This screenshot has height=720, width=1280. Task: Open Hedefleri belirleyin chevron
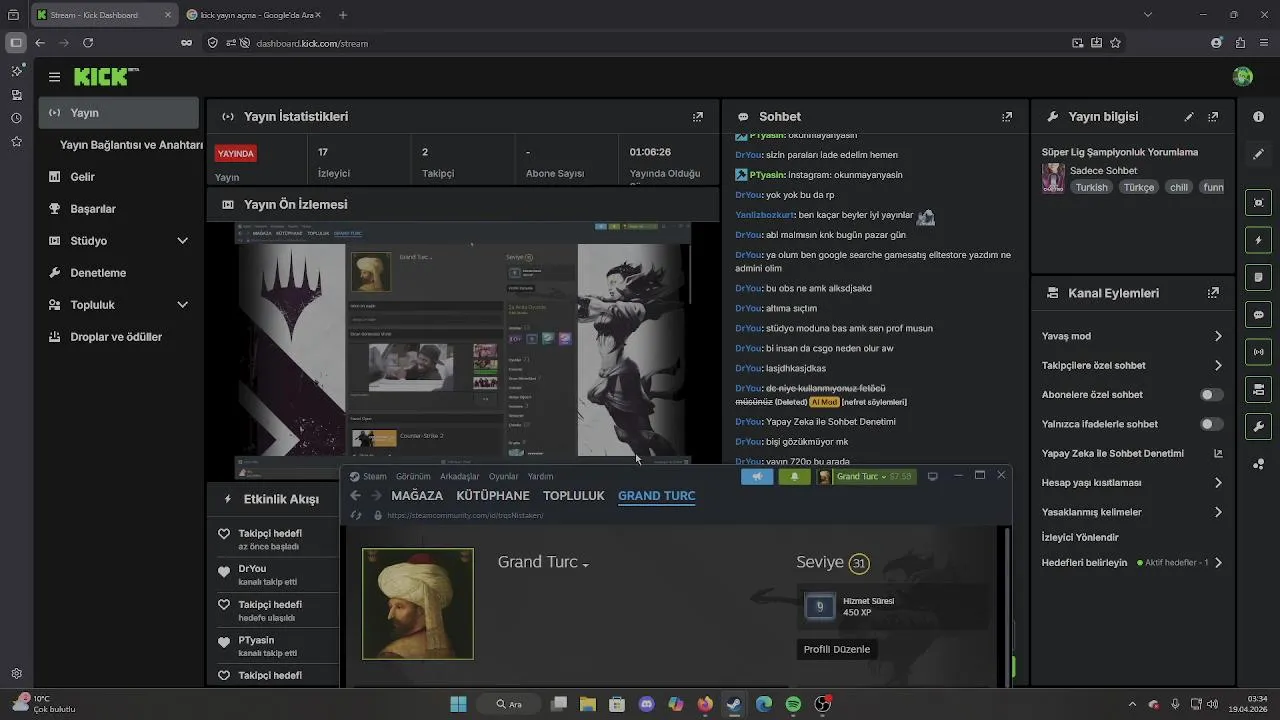(x=1218, y=563)
